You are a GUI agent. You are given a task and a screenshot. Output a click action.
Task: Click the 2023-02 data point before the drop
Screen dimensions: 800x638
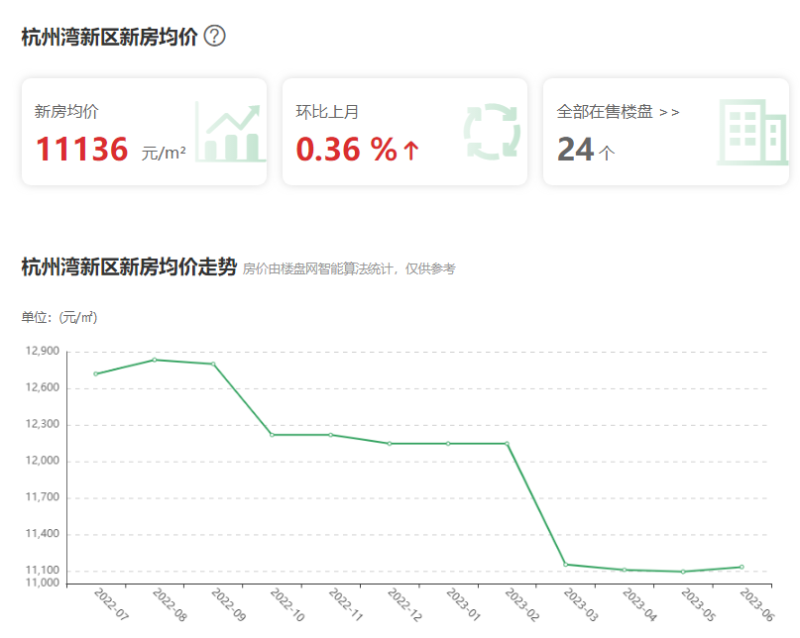[x=507, y=443]
